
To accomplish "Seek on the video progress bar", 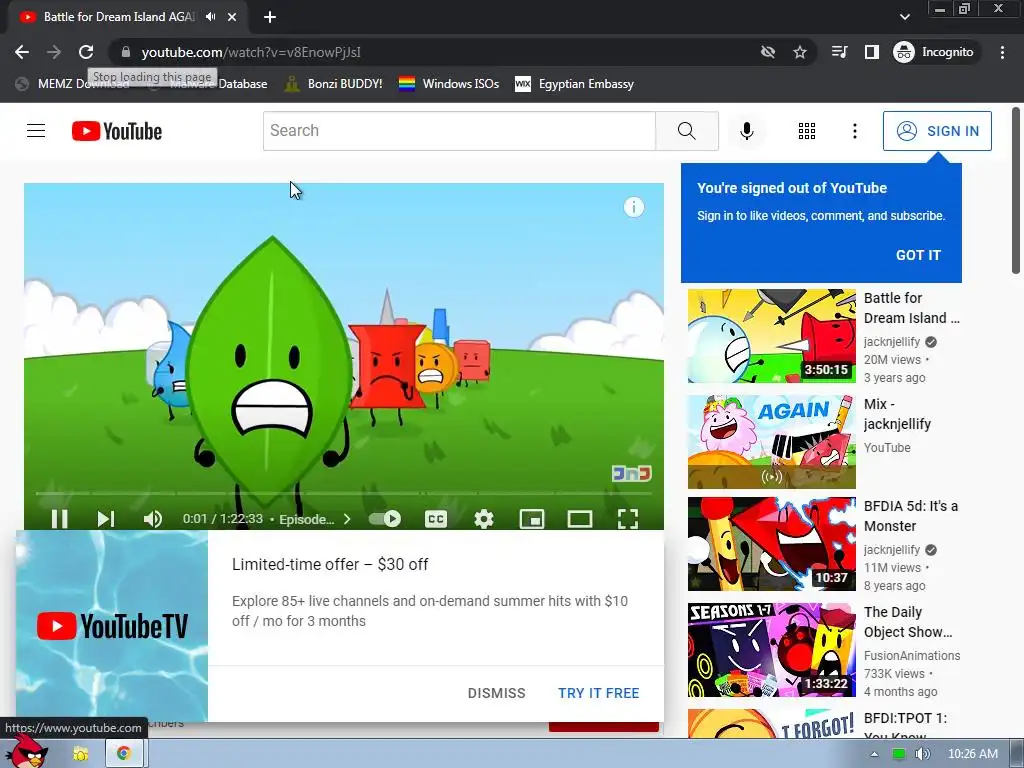I will click(344, 493).
